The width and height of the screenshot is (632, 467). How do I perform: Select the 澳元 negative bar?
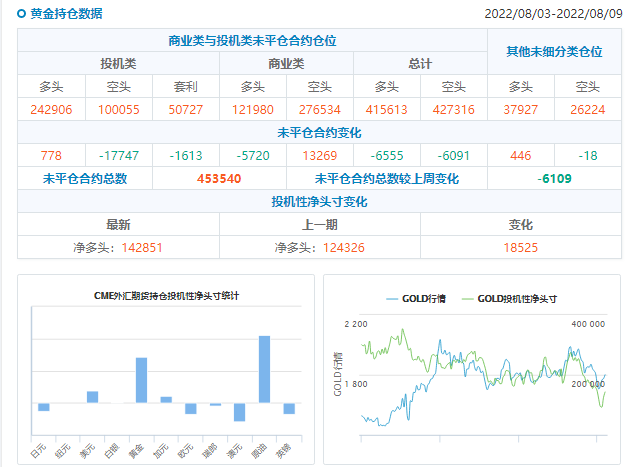click(x=240, y=412)
